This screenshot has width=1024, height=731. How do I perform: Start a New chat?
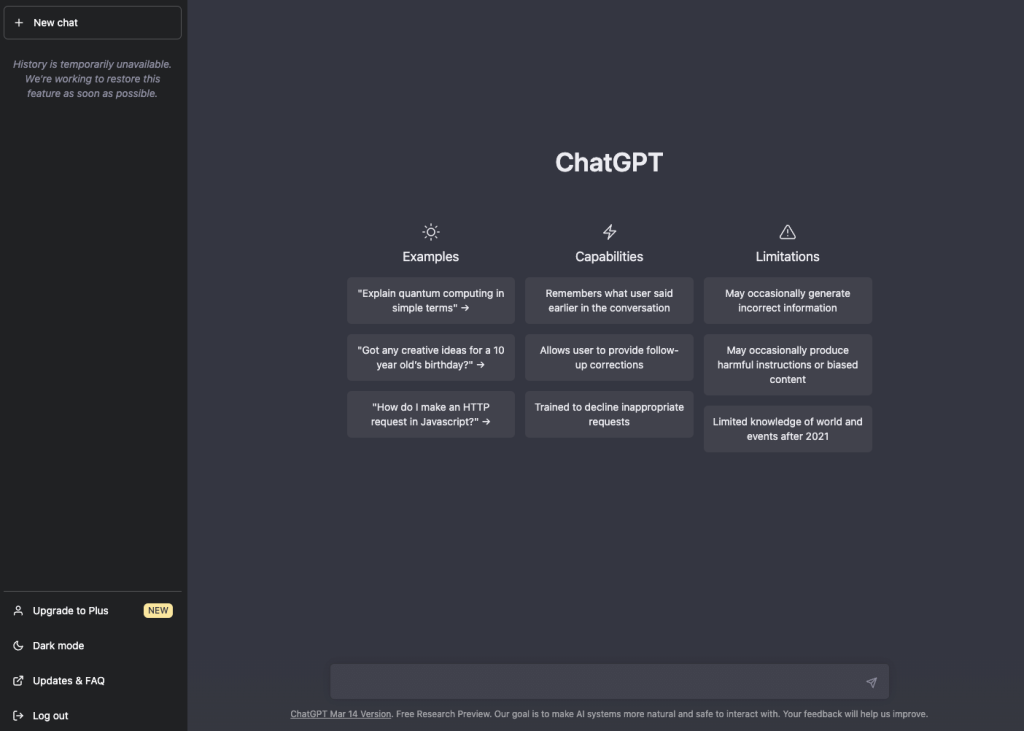pyautogui.click(x=93, y=23)
